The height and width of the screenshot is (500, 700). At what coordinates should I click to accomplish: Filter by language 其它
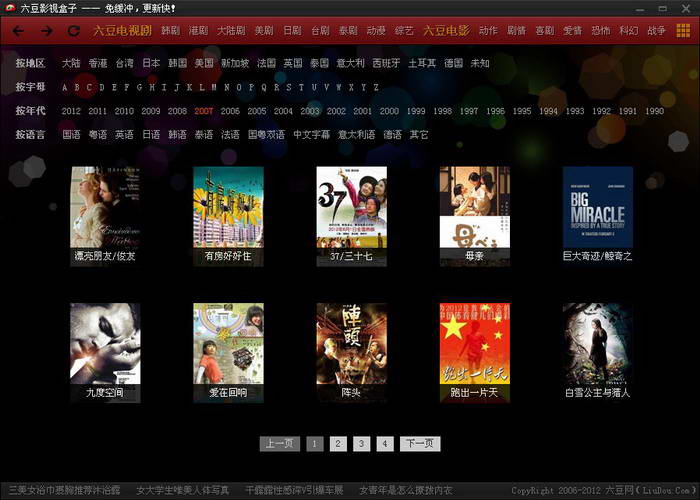419,134
